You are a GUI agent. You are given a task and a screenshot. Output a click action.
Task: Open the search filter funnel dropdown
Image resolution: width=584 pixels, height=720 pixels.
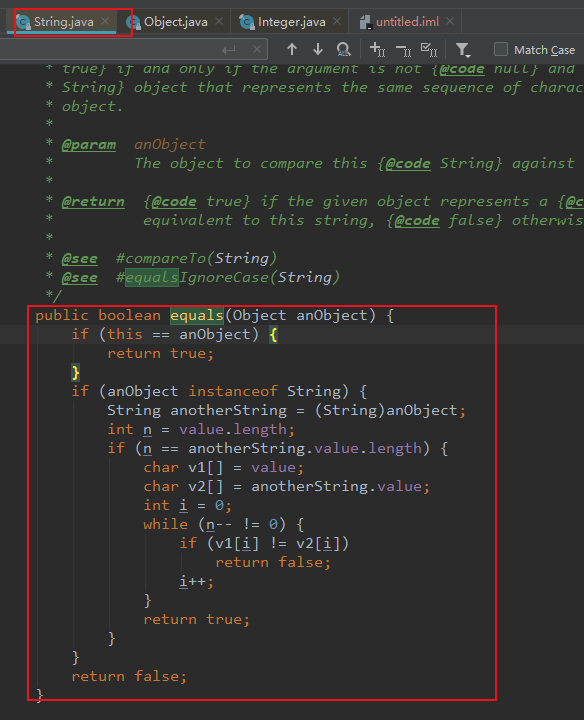coord(463,50)
